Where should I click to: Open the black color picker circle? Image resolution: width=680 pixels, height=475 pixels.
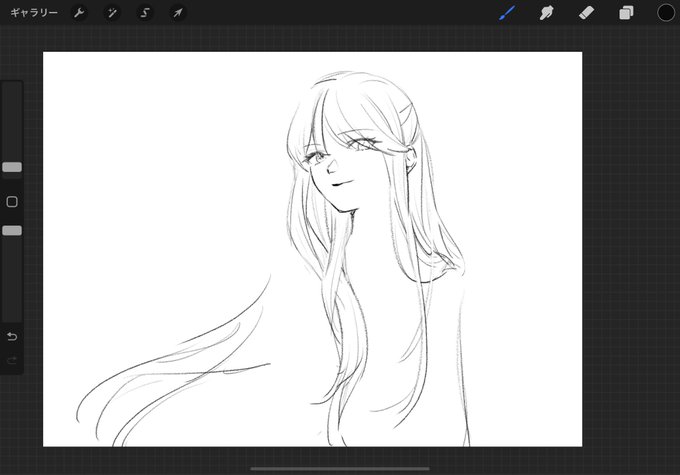[666, 13]
